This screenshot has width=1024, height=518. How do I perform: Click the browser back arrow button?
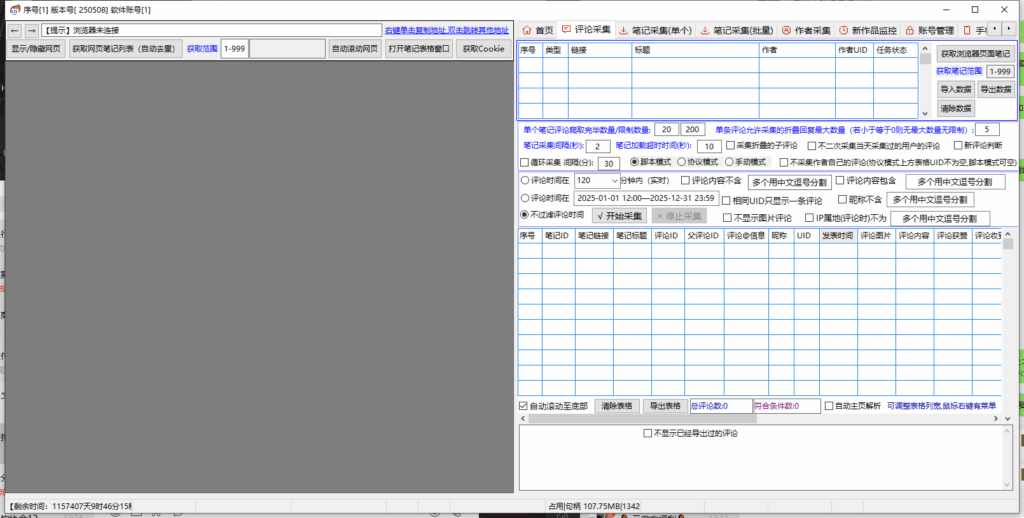click(x=15, y=30)
